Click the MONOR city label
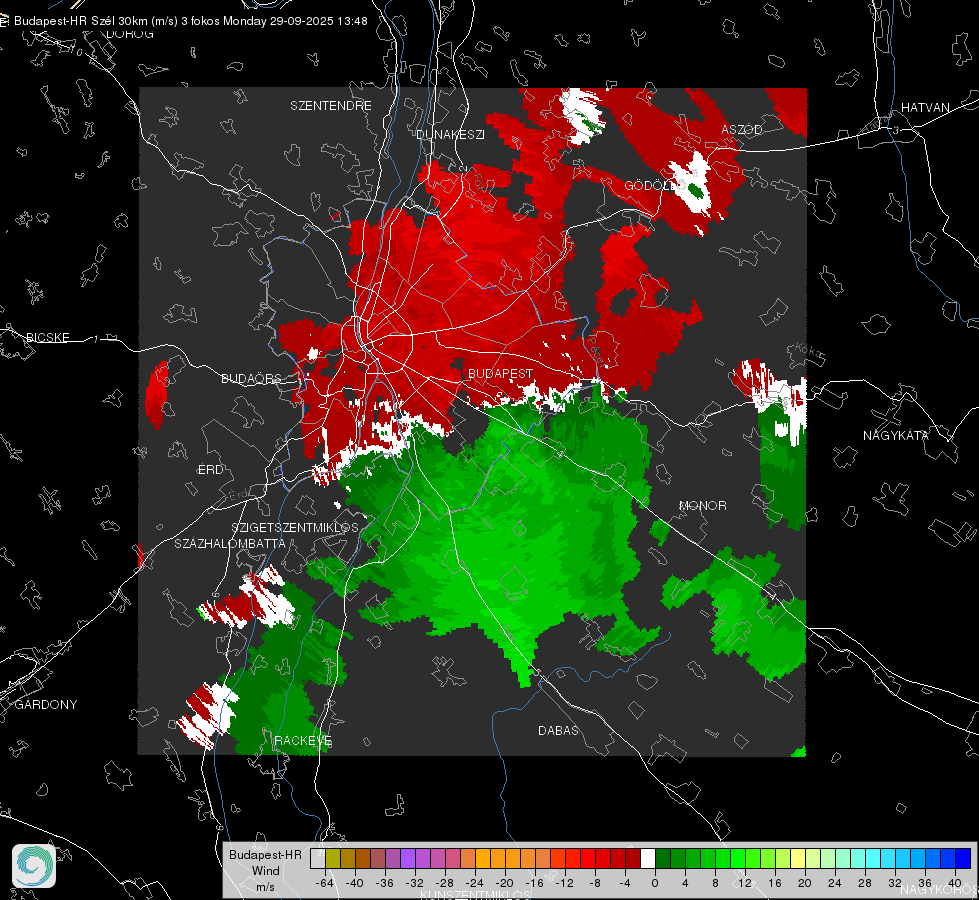979x900 pixels. pos(702,505)
